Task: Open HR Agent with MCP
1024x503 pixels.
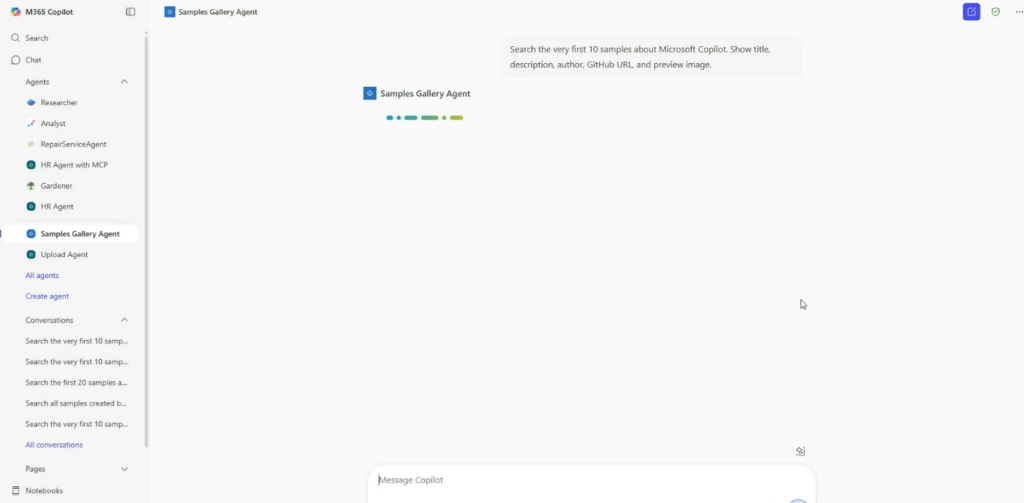Action: point(74,165)
